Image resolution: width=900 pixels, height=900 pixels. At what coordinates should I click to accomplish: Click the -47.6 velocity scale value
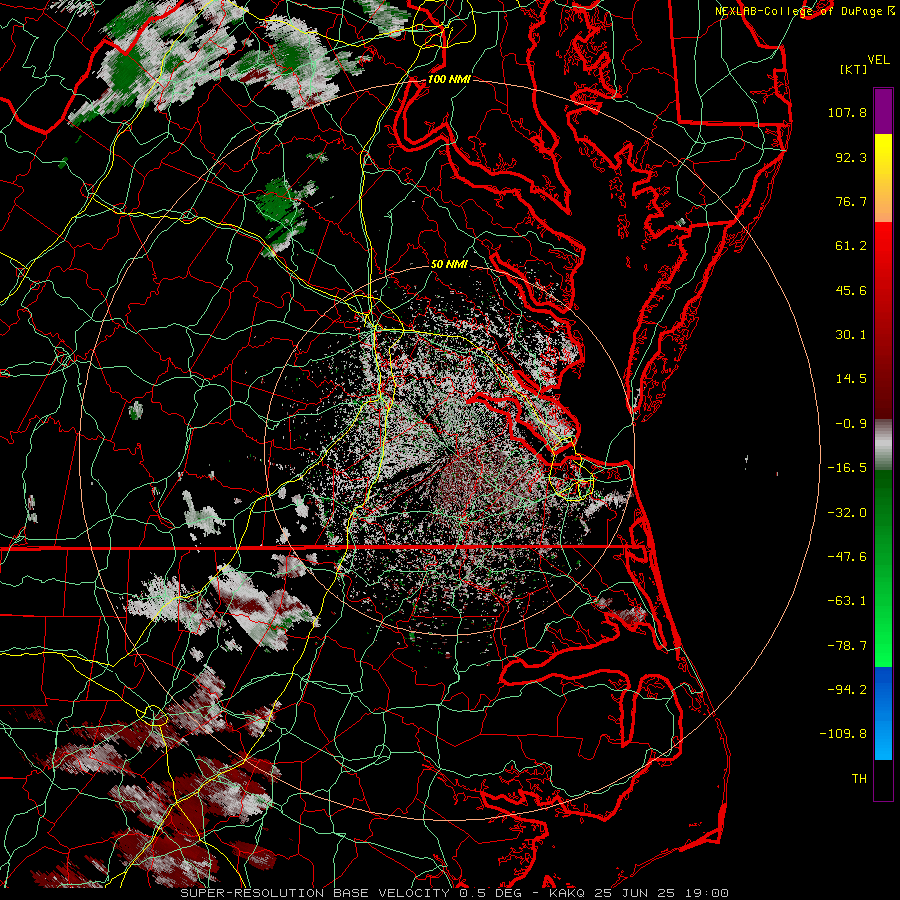point(847,557)
